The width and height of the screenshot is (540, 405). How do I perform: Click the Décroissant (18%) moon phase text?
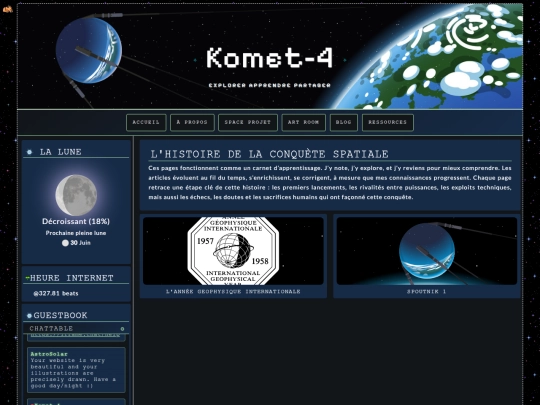(76, 221)
